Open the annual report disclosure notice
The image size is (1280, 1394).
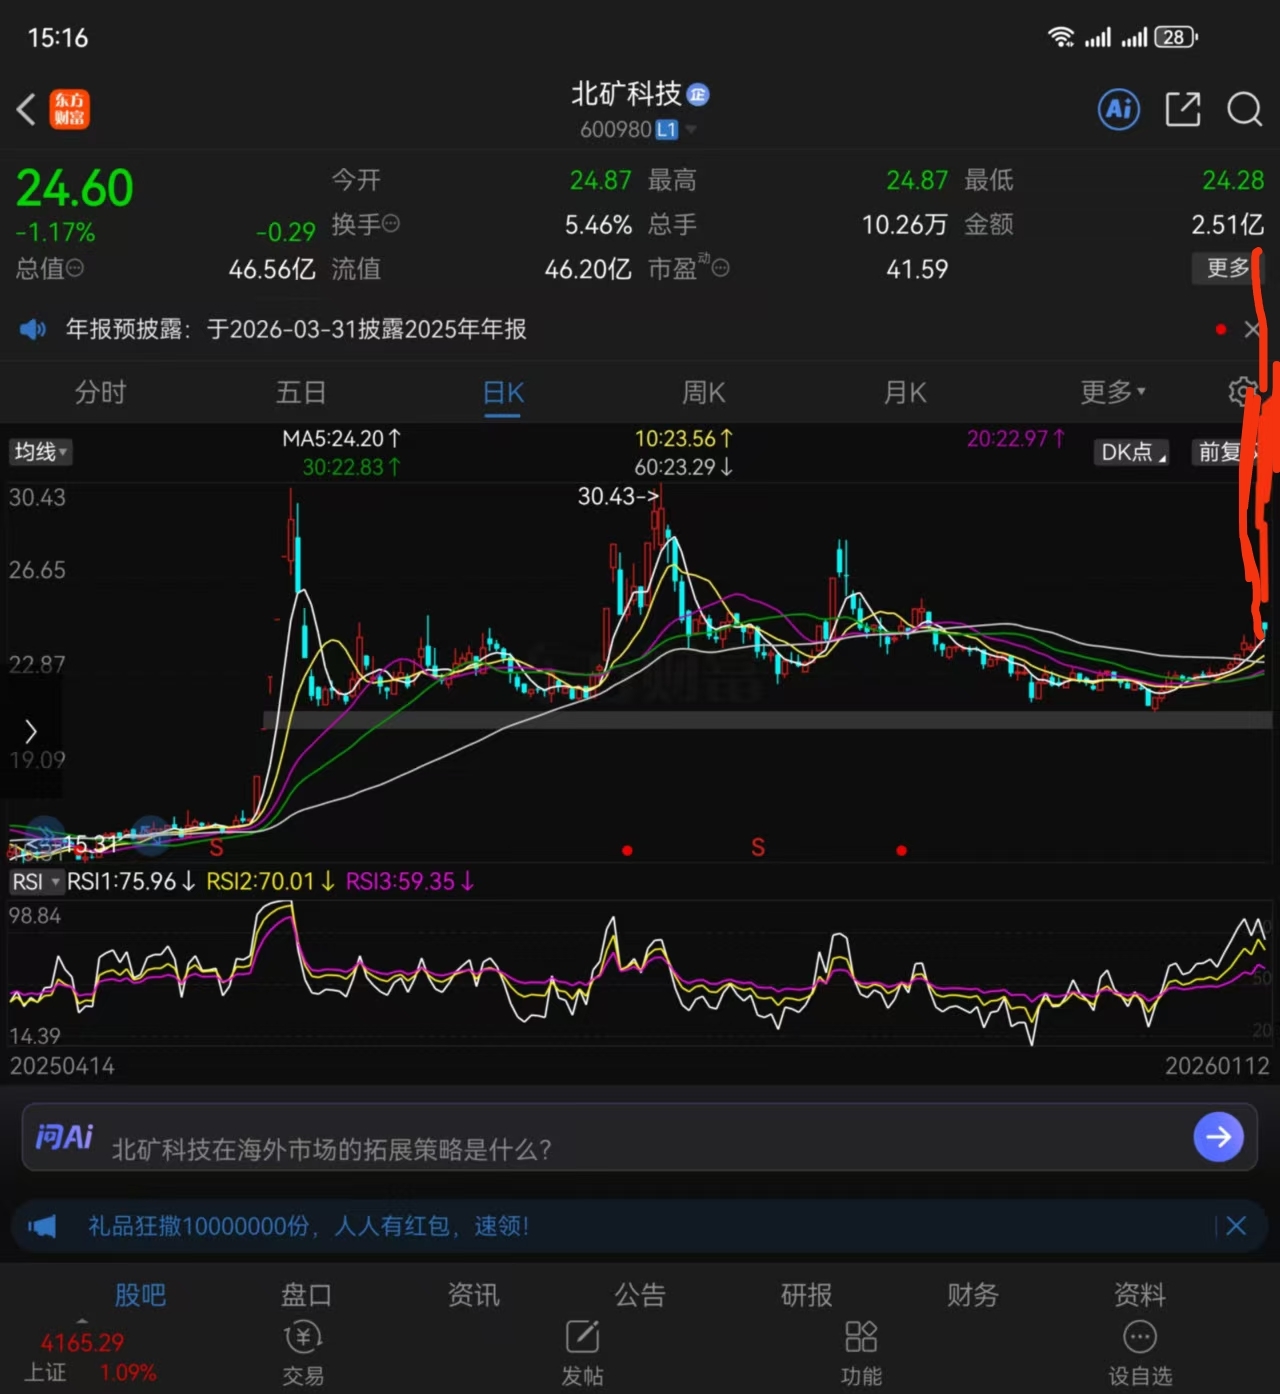pos(296,329)
